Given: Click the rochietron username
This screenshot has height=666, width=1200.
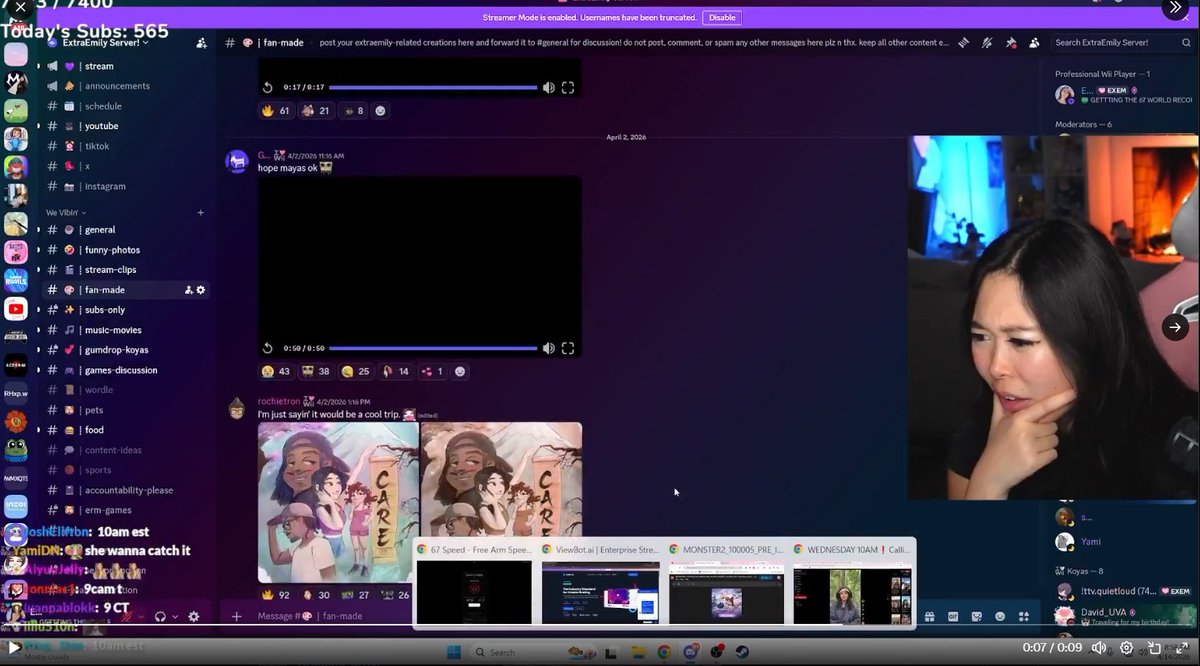Looking at the screenshot, I should point(279,402).
